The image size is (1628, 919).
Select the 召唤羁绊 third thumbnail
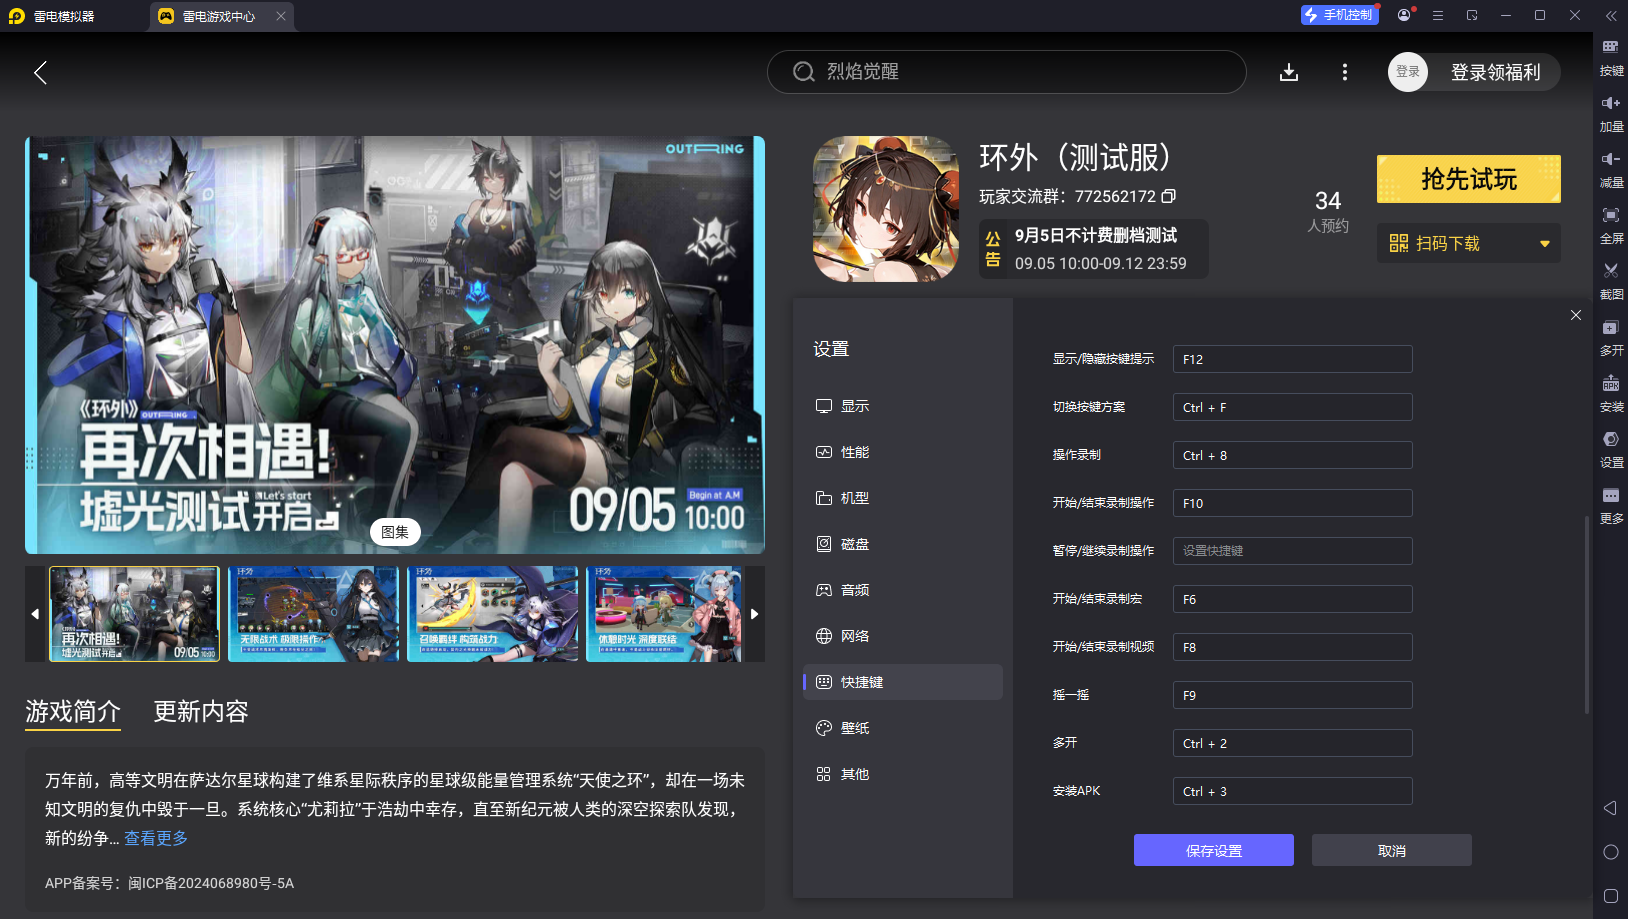pos(492,614)
